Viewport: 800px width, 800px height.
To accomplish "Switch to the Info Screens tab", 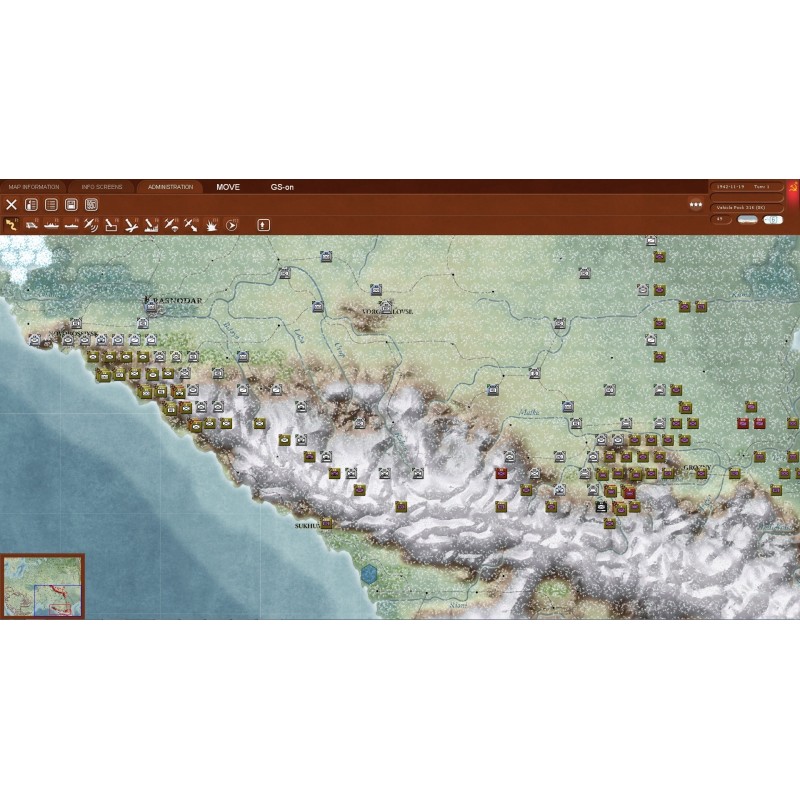I will (101, 187).
